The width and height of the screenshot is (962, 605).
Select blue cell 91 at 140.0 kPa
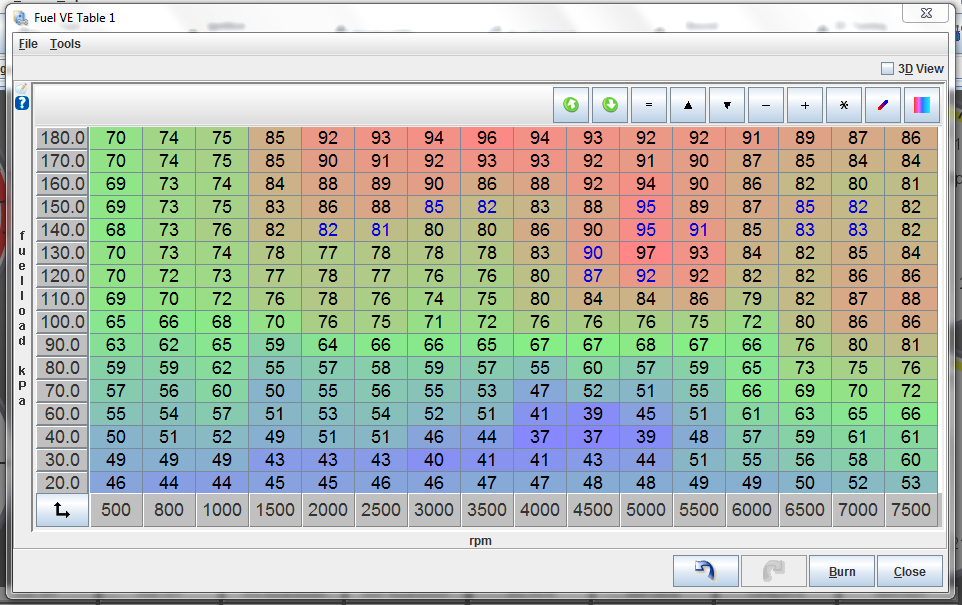coord(699,229)
